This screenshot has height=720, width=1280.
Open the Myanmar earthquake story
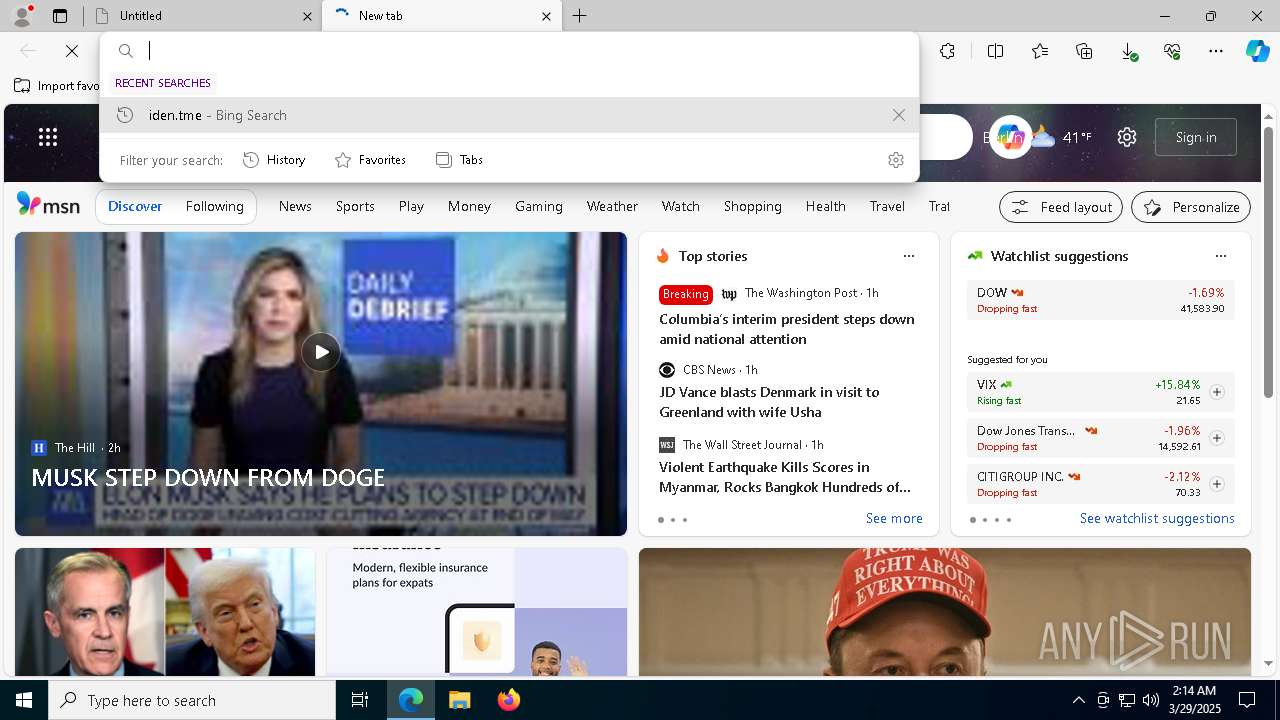tap(785, 477)
